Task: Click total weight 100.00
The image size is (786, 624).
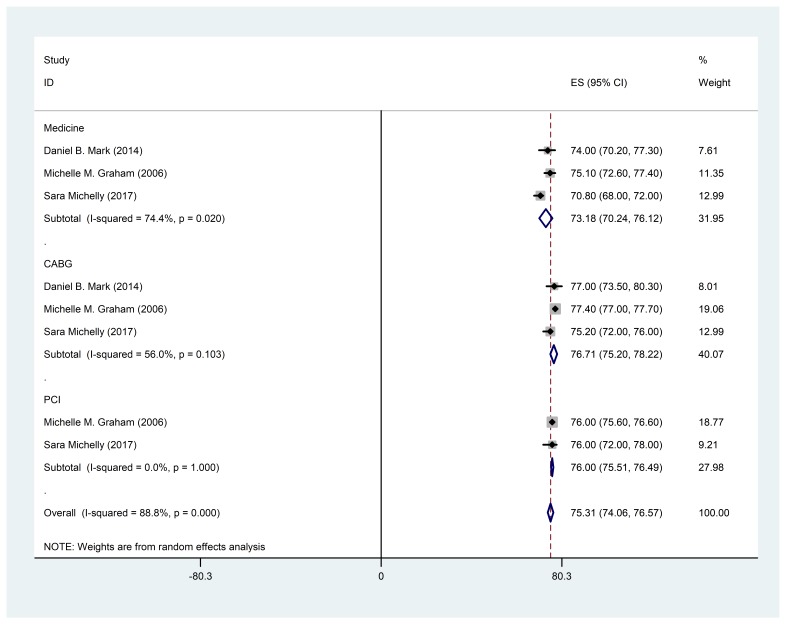Action: pos(714,513)
